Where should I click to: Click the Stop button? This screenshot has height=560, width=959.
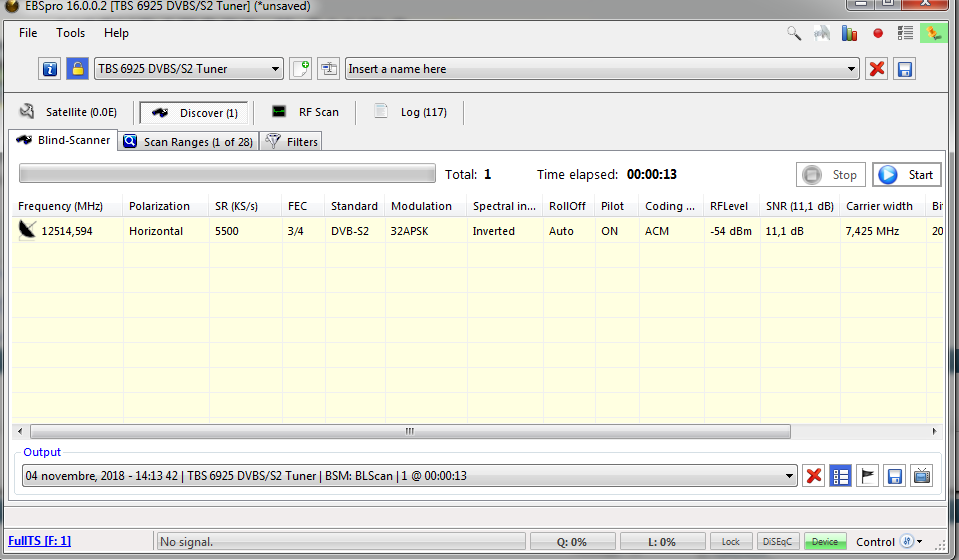click(x=831, y=175)
